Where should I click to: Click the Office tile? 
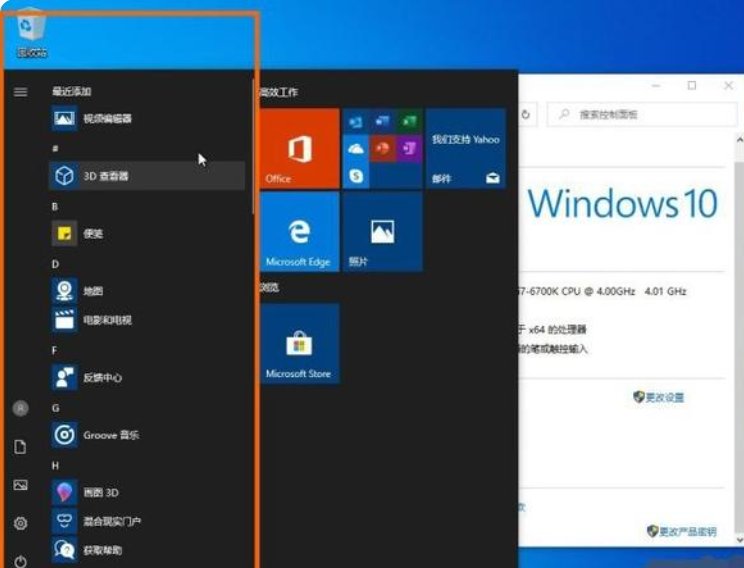(299, 149)
